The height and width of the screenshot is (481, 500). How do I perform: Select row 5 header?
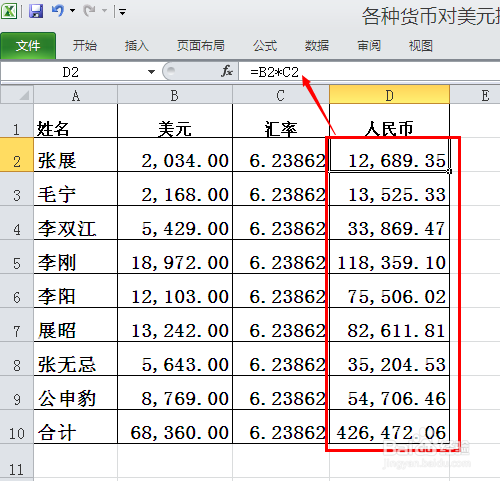(17, 257)
